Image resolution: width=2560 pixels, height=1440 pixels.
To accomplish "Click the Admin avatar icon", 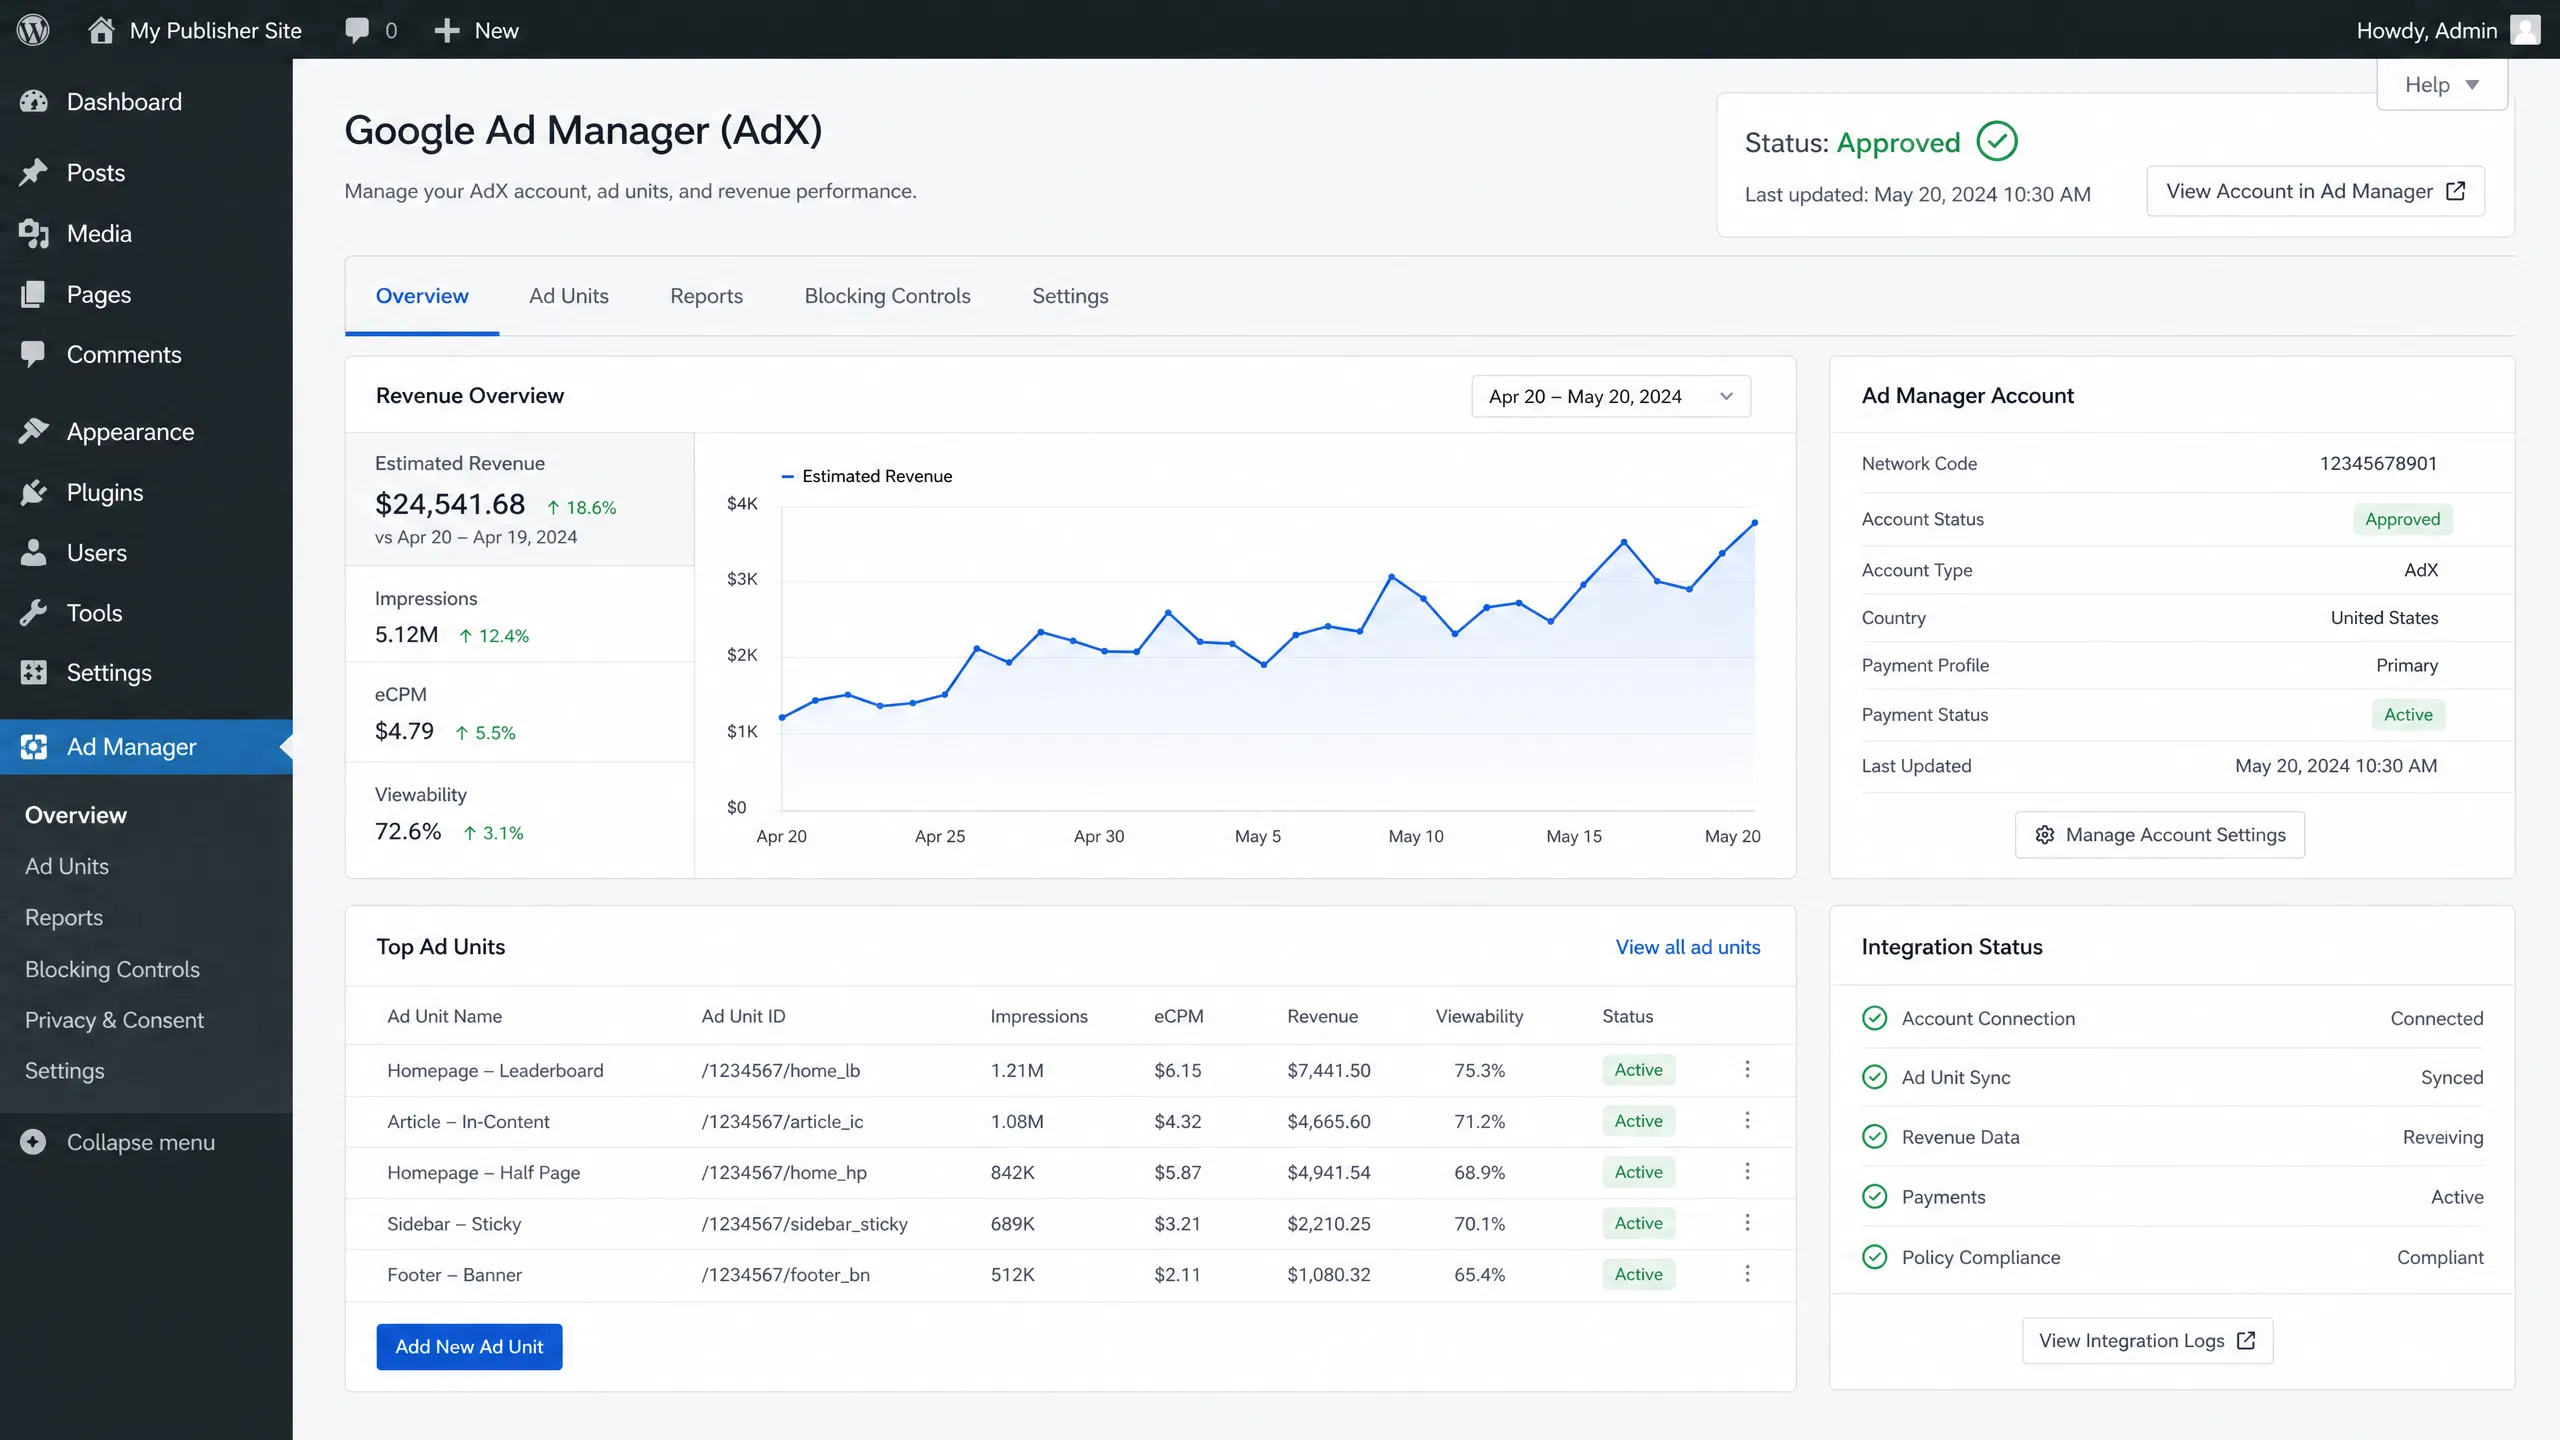I will pos(2525,30).
